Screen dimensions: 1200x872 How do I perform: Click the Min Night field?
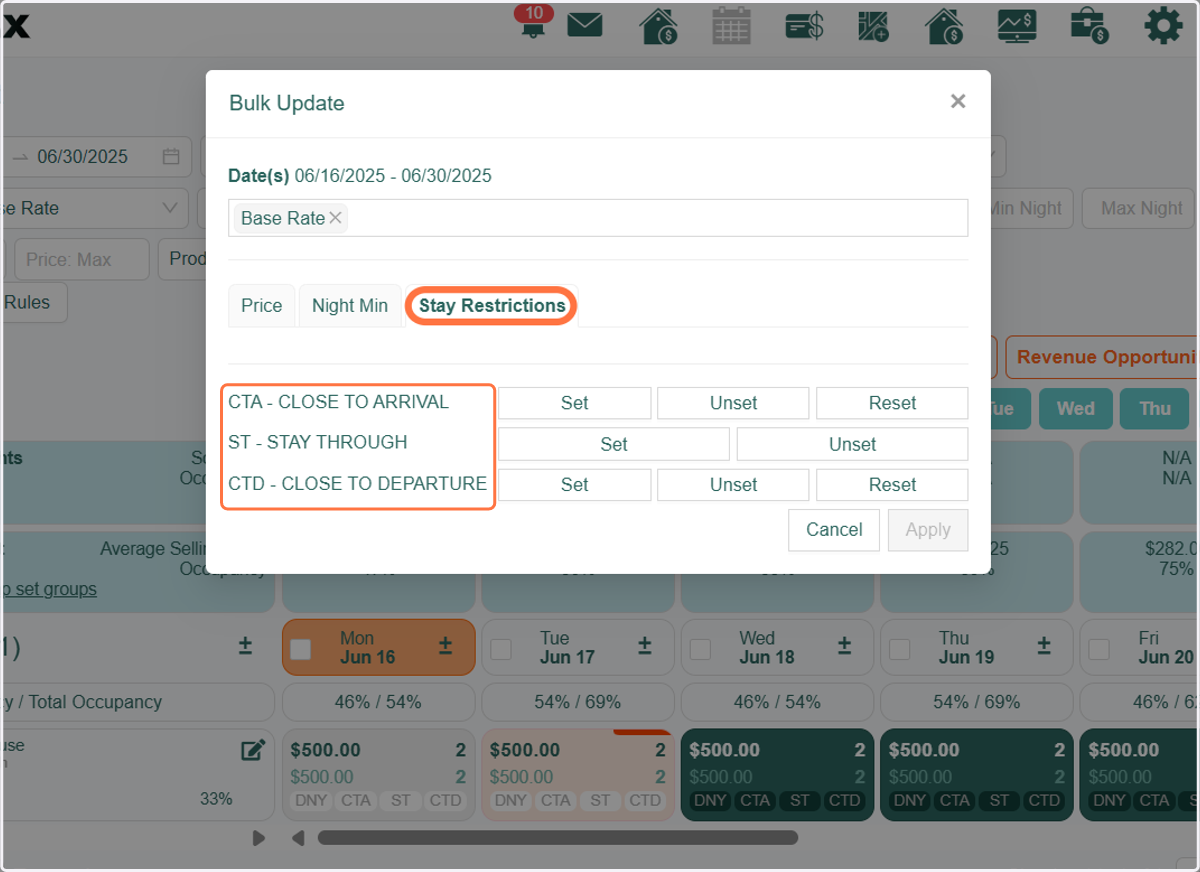click(1030, 208)
